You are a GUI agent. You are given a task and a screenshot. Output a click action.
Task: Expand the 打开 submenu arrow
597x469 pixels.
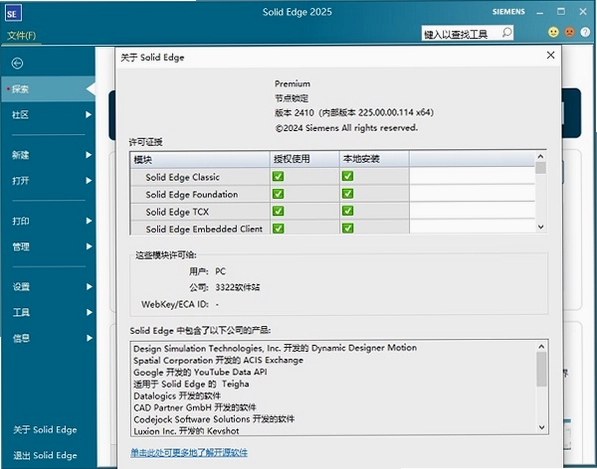(88, 180)
